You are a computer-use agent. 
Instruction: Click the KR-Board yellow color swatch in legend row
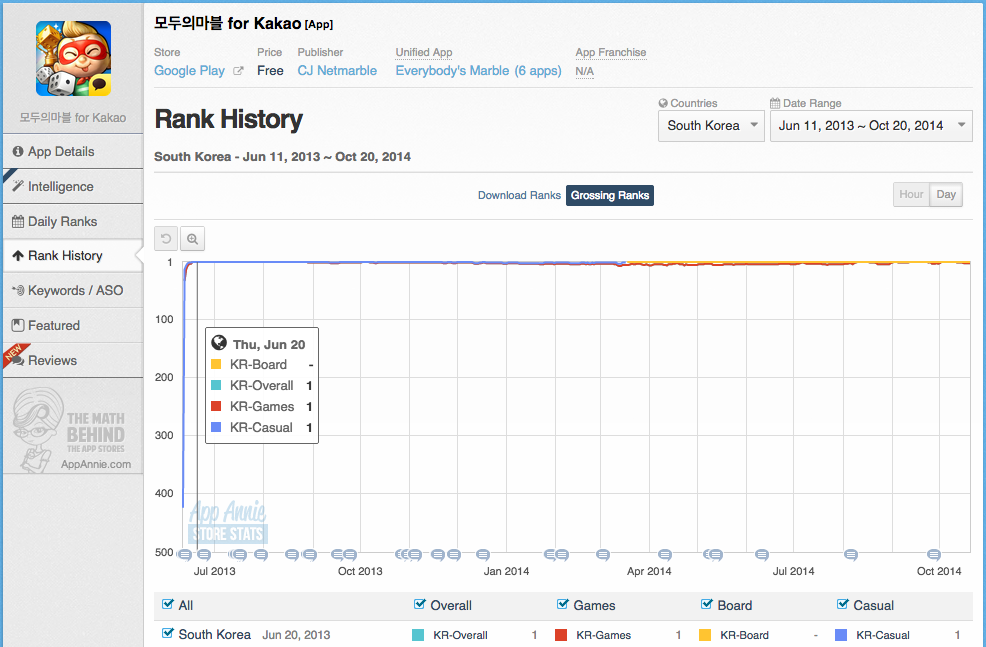705,635
